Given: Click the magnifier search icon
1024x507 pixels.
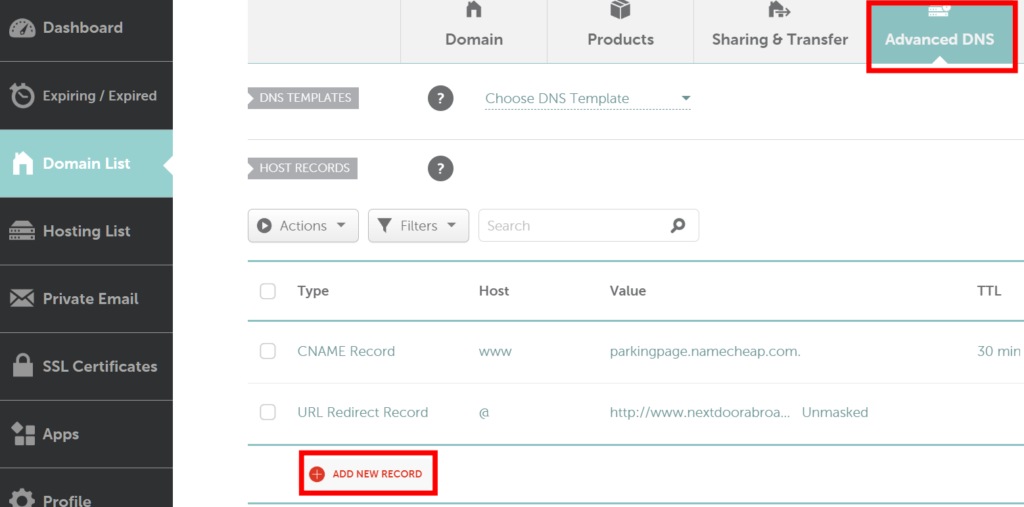Looking at the screenshot, I should click(678, 225).
